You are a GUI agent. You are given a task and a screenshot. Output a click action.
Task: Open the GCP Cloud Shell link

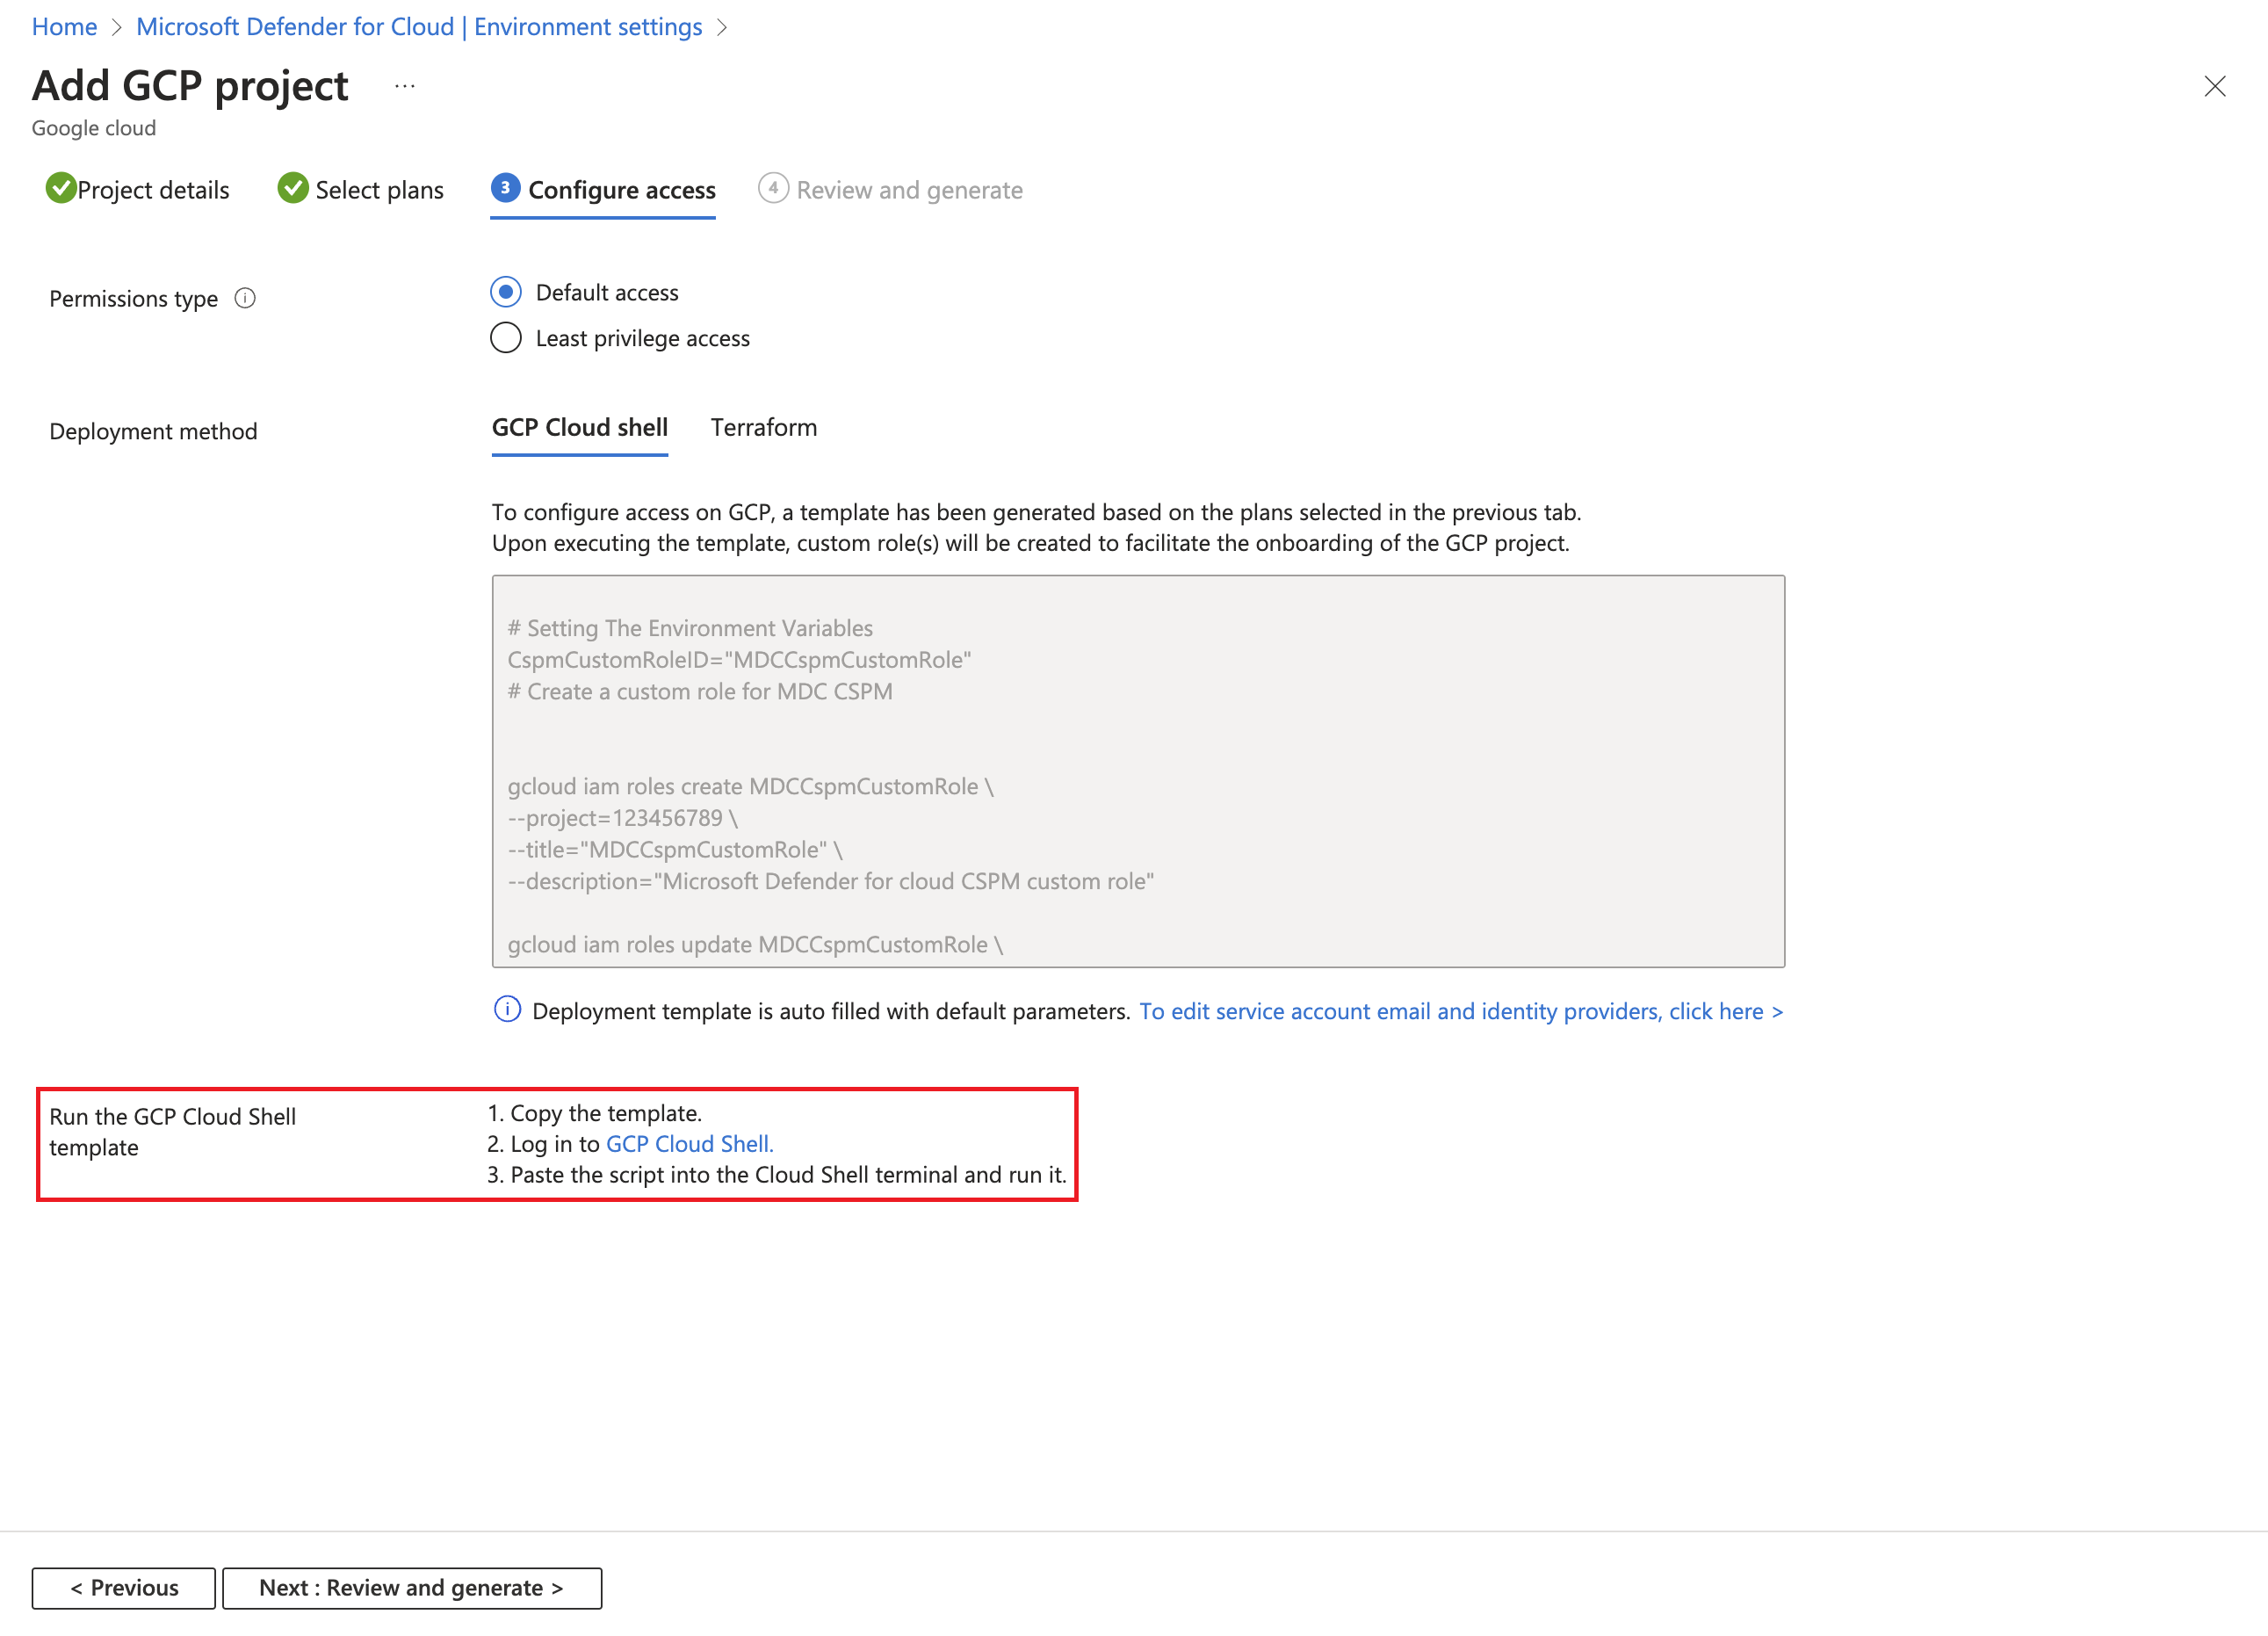coord(690,1144)
